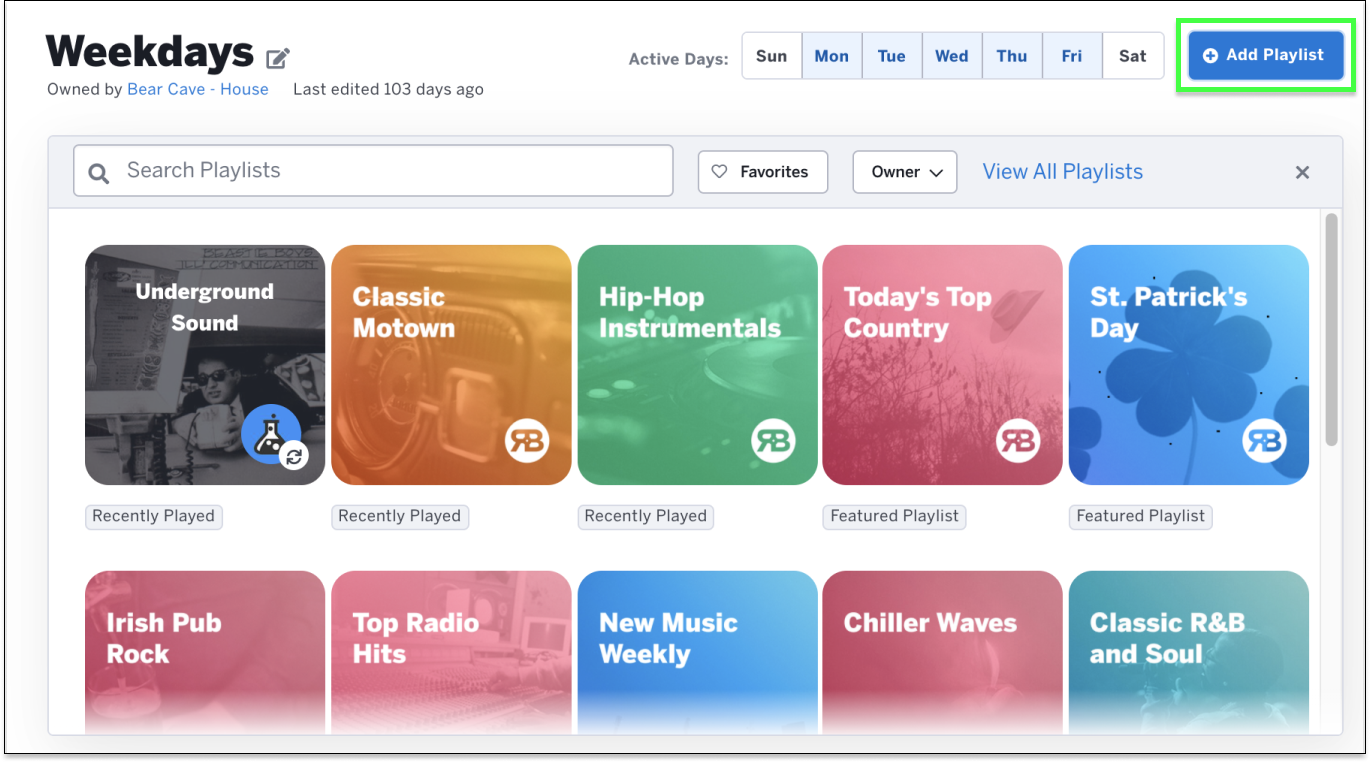Select St. Patrick's Day playlist
1370x762 pixels.
(x=1189, y=365)
